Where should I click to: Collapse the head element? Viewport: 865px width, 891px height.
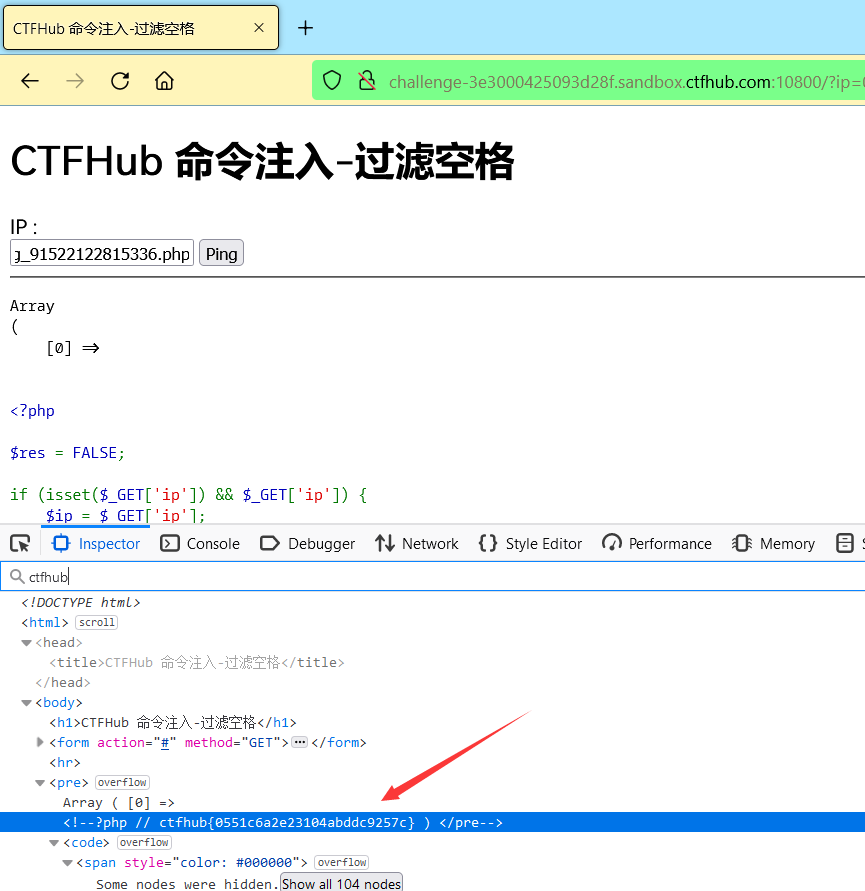(26, 643)
